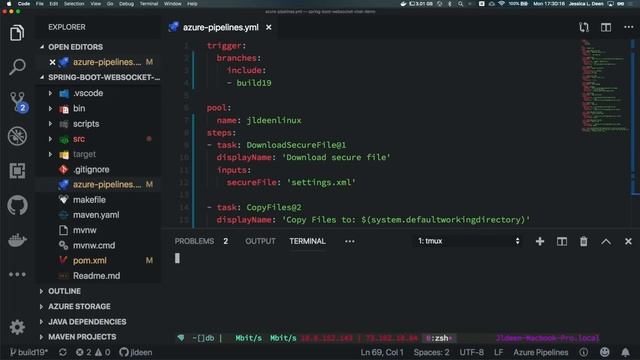Expand the Java Dependencies section

pos(87,322)
